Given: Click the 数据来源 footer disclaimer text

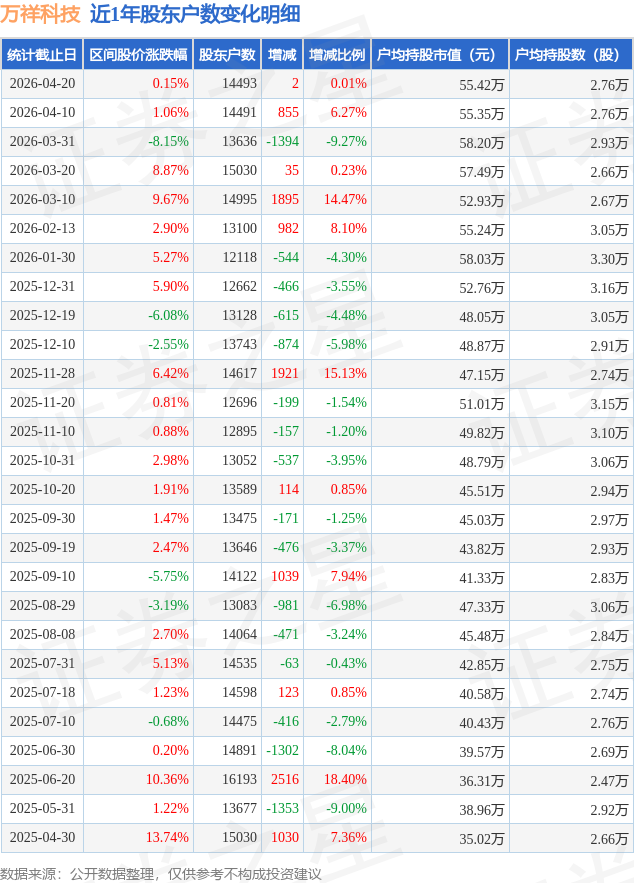Looking at the screenshot, I should [161, 873].
